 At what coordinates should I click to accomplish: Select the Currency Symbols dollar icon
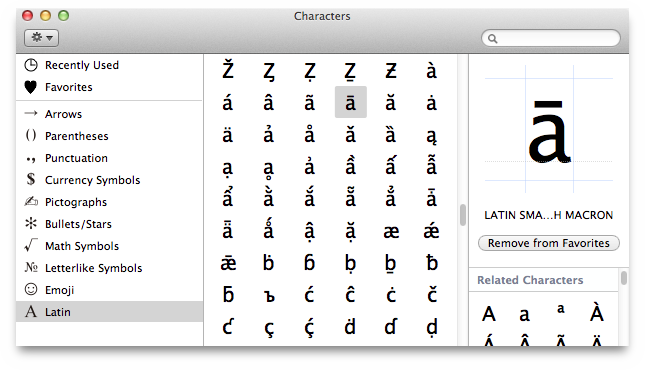pyautogui.click(x=31, y=179)
